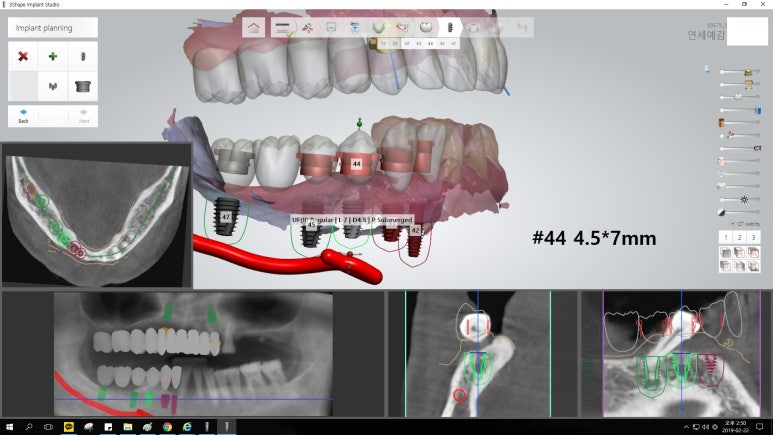Click the green plus add implant icon

coord(53,57)
